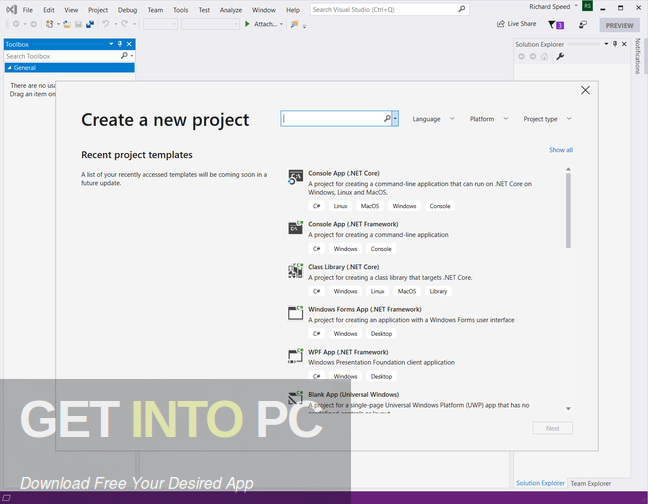Open the Analyze menu

[231, 10]
